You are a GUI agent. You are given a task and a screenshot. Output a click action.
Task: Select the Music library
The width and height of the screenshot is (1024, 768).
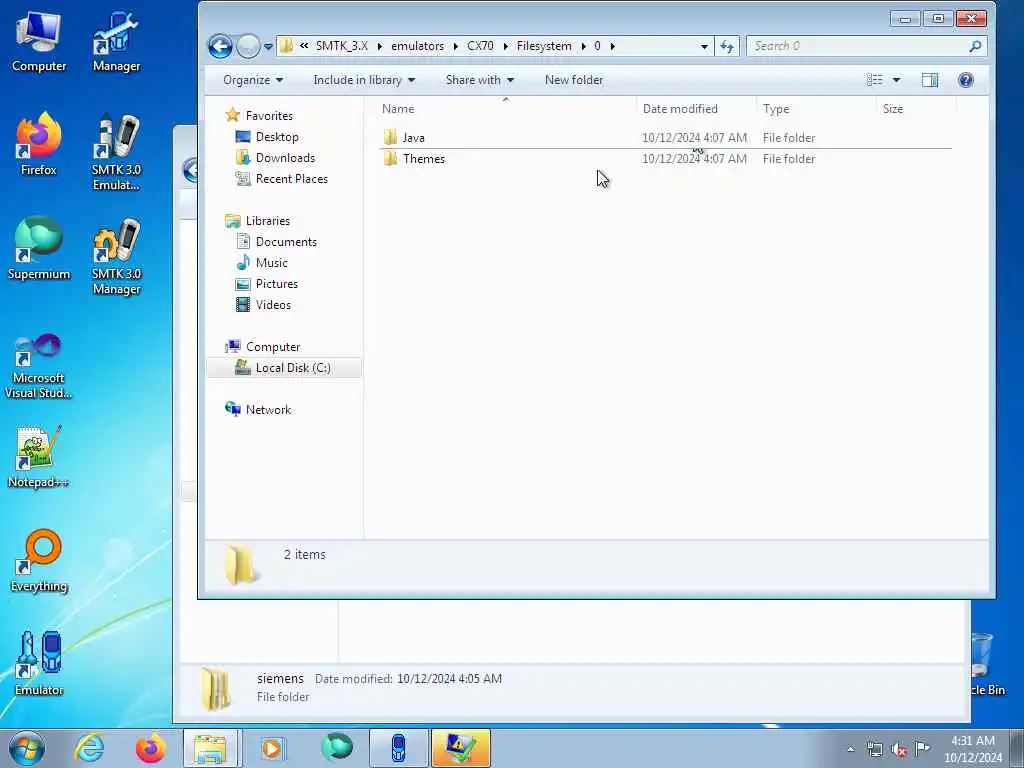click(x=261, y=263)
